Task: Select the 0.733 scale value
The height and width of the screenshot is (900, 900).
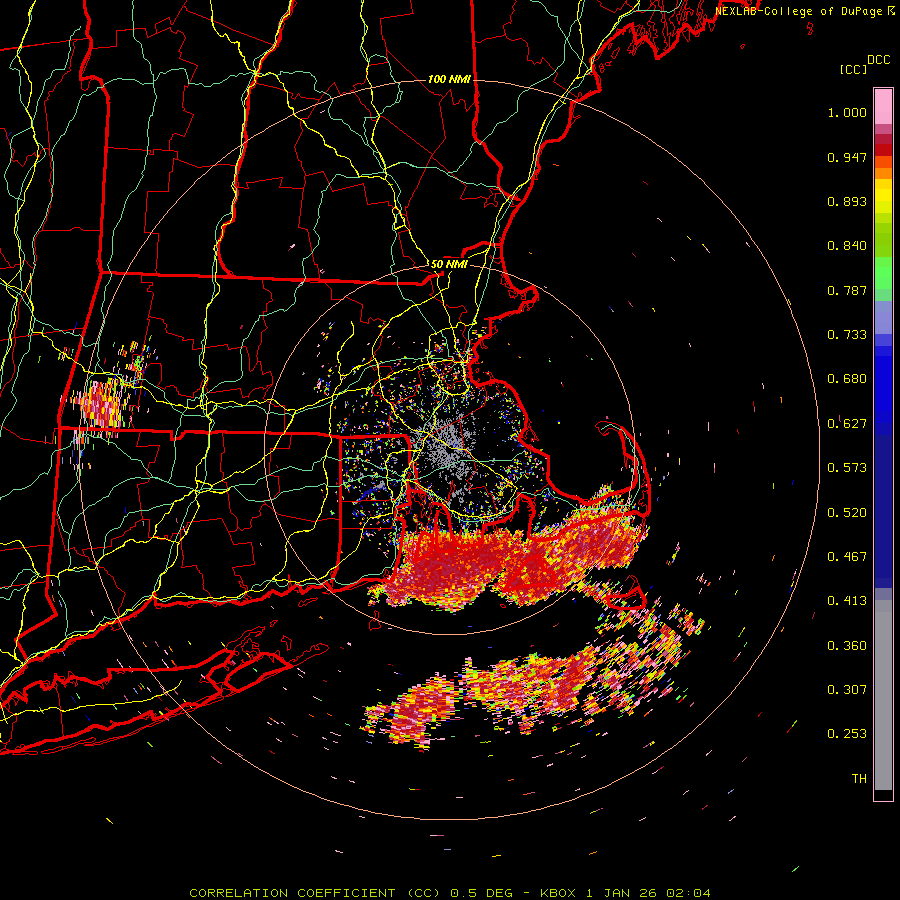Action: pos(847,335)
